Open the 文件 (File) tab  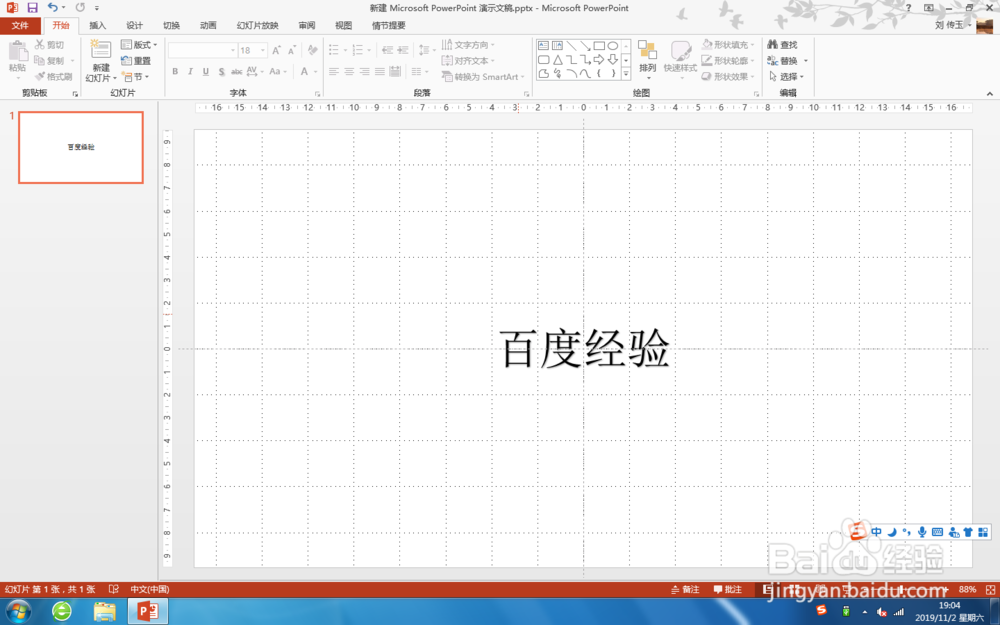(20, 26)
